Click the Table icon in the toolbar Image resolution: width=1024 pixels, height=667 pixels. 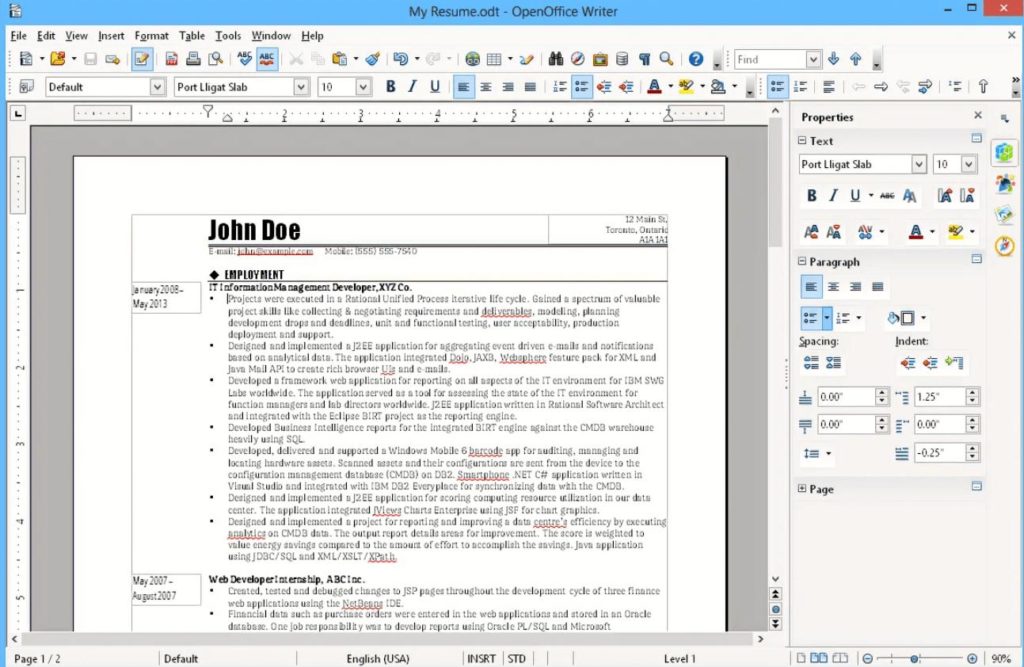pyautogui.click(x=494, y=59)
